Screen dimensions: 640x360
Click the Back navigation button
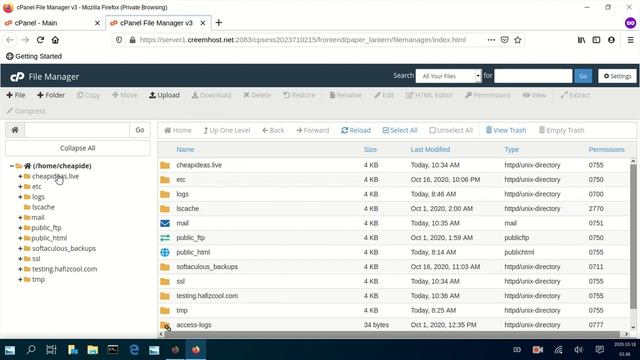coord(273,130)
